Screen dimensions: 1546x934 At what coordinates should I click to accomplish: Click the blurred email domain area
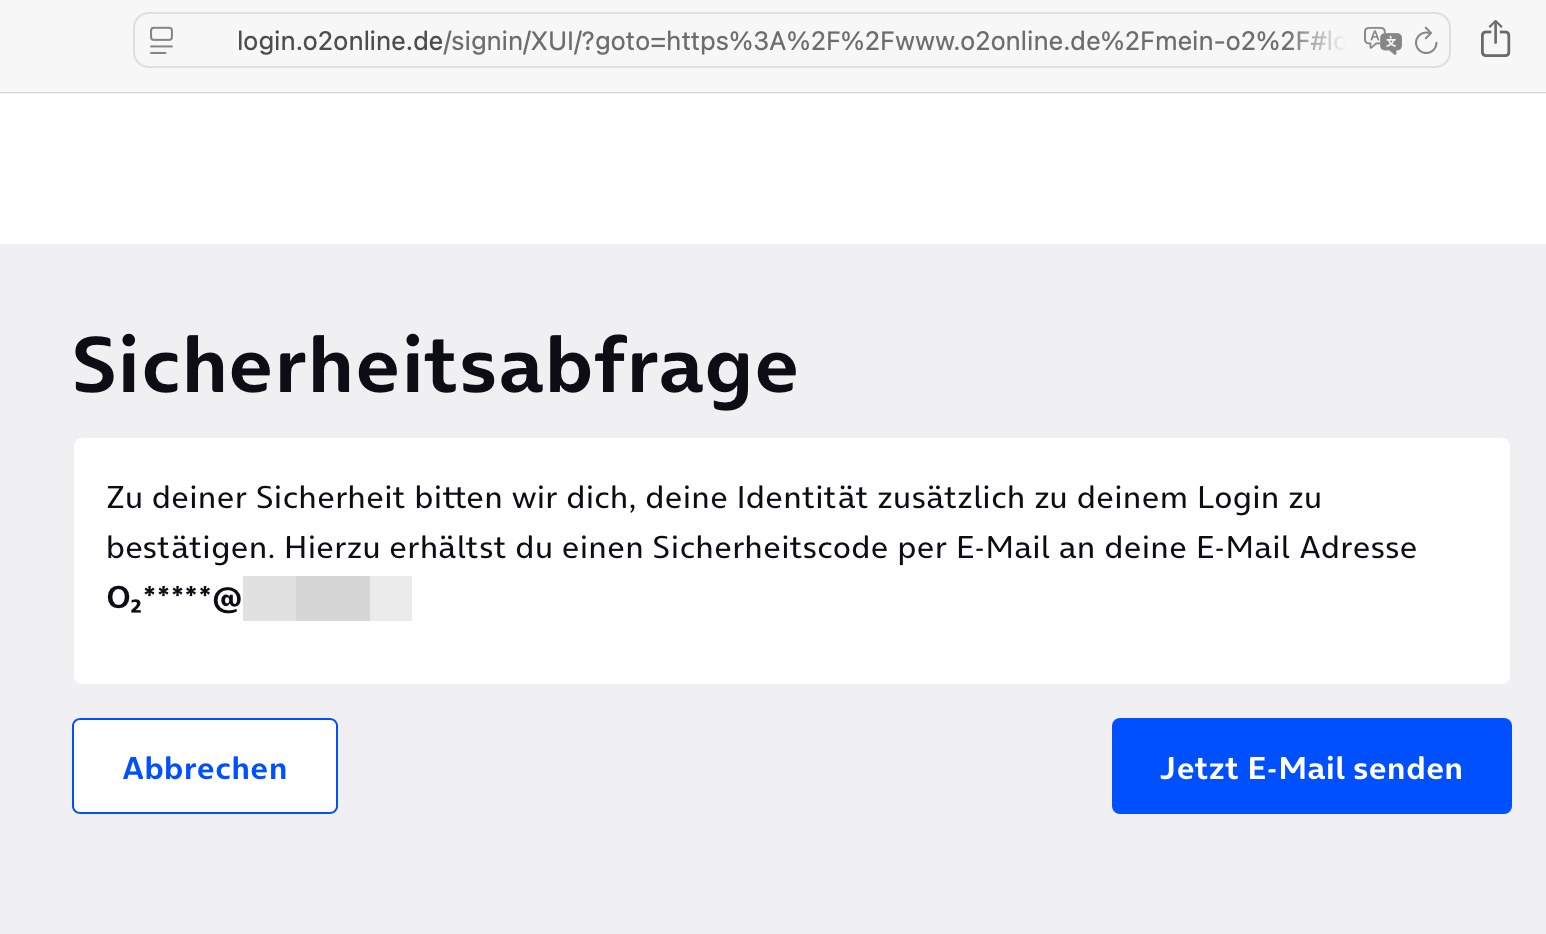(327, 598)
